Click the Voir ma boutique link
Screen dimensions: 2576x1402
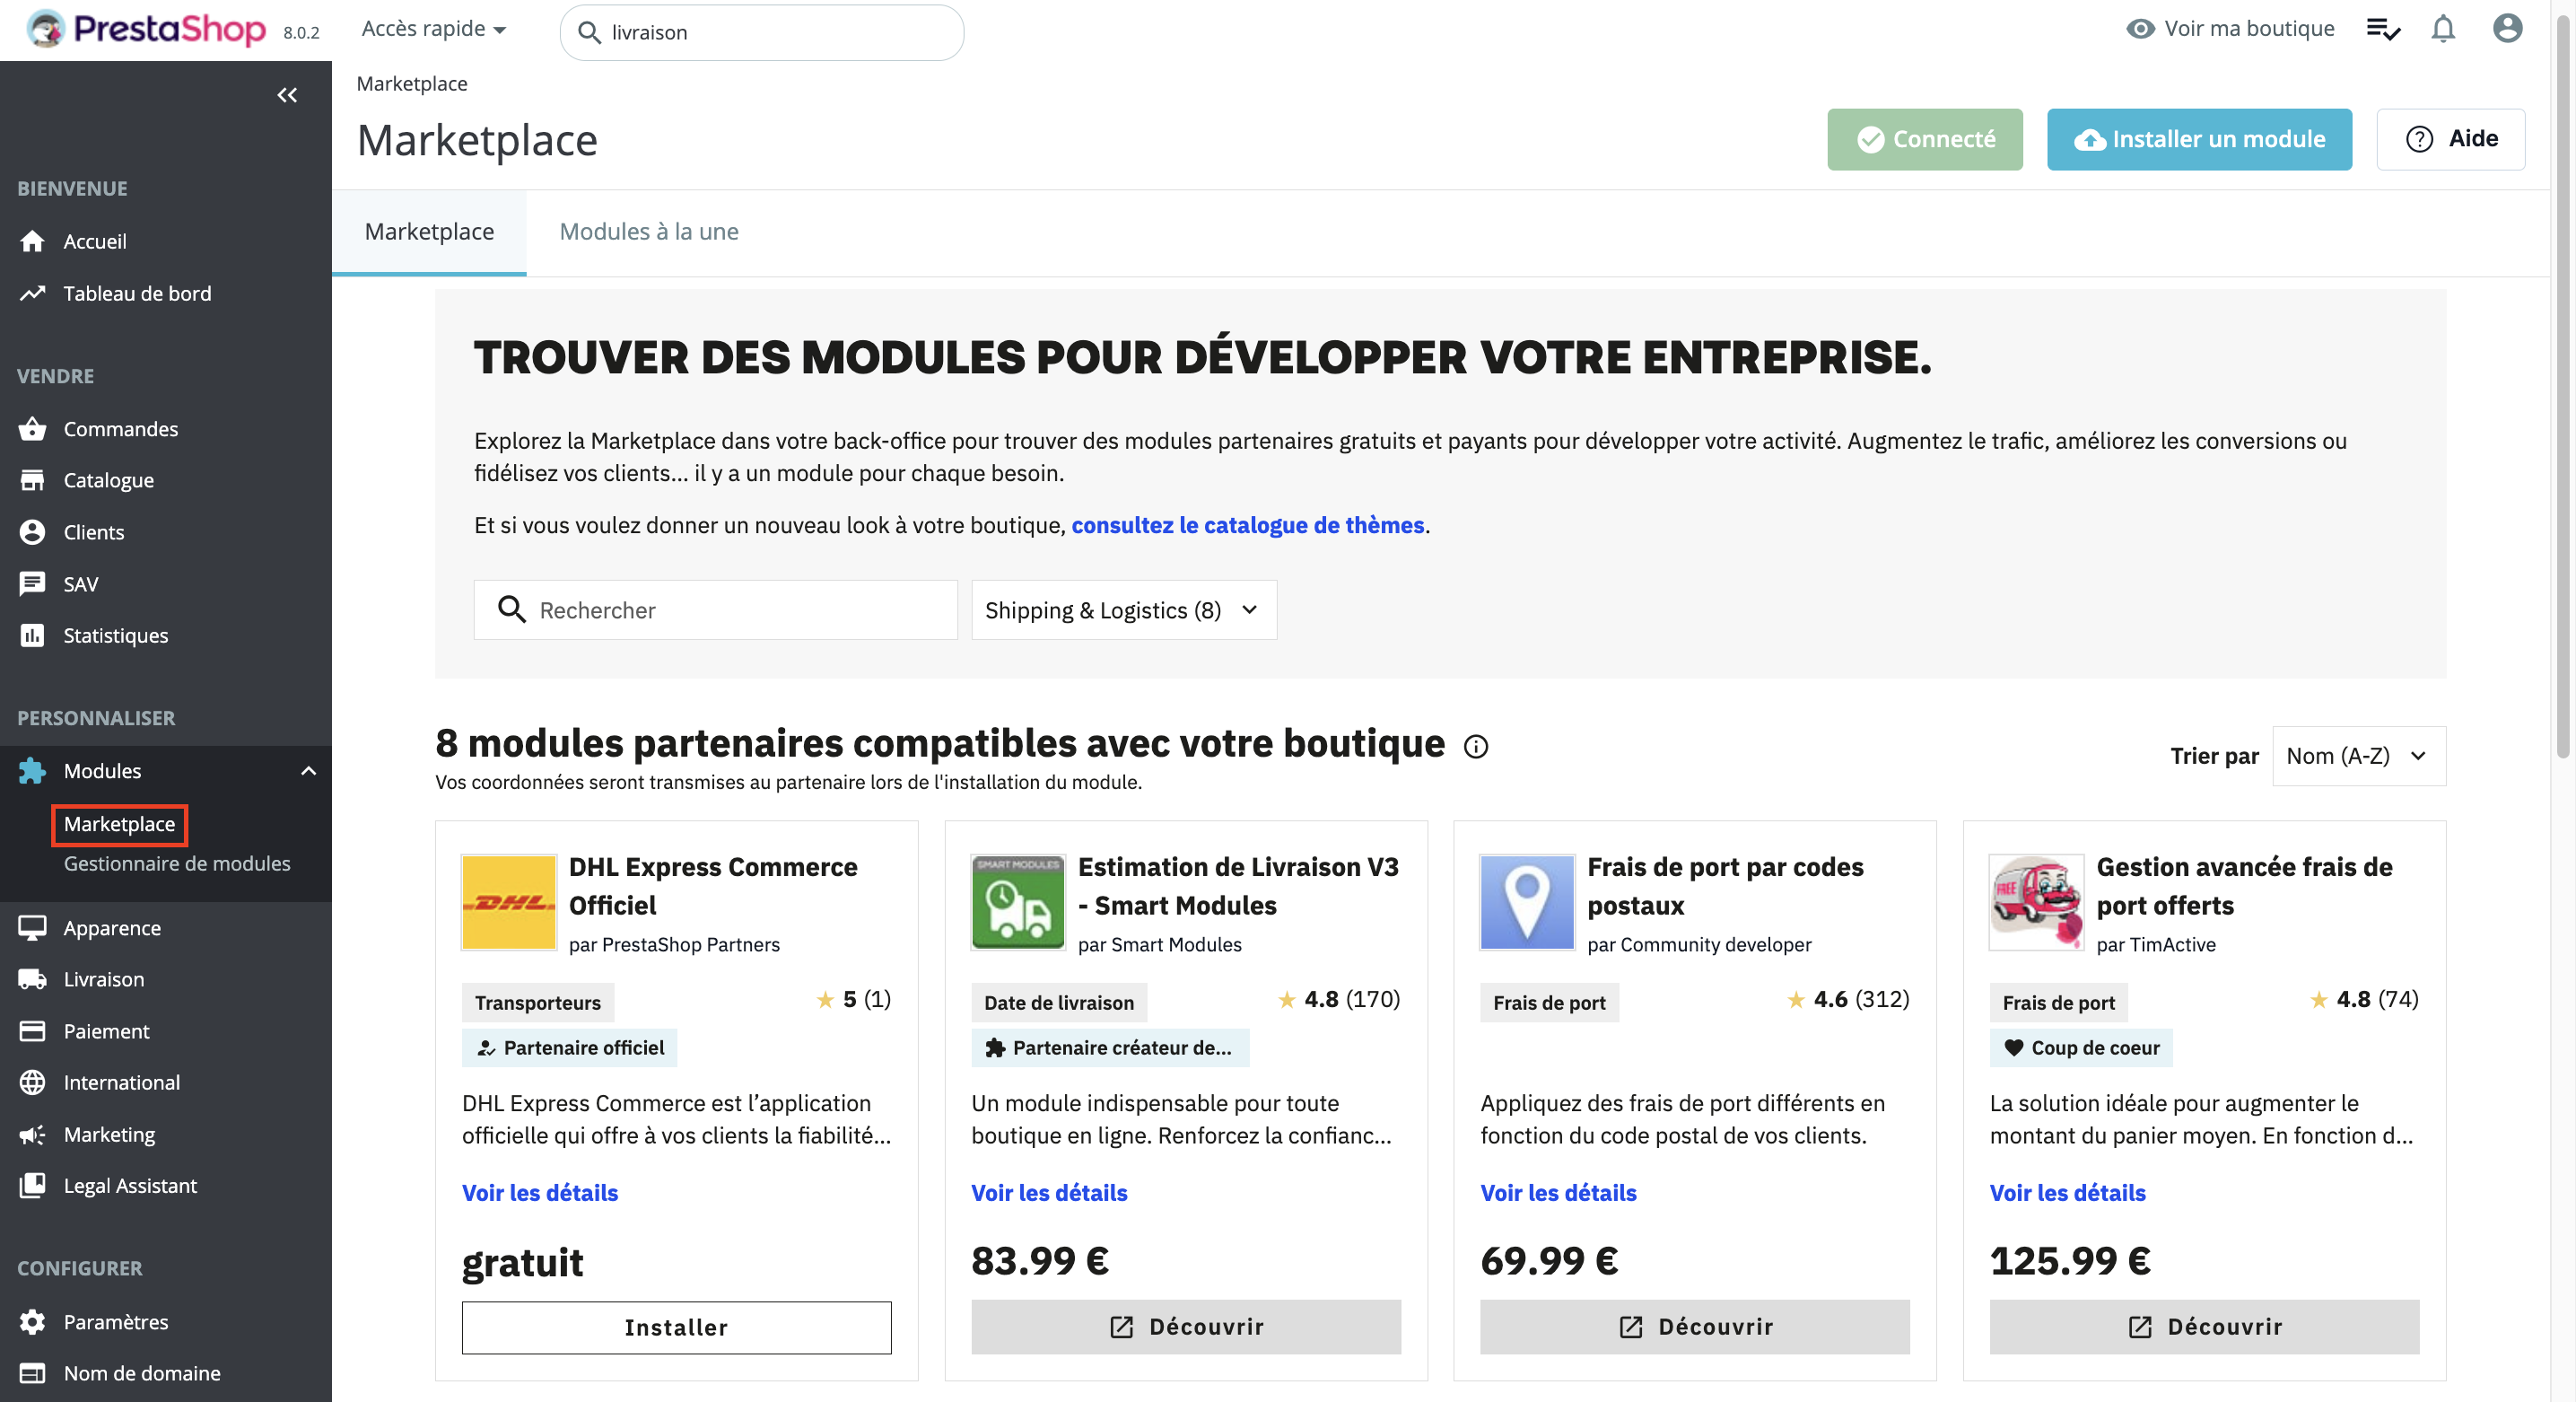pos(2249,29)
